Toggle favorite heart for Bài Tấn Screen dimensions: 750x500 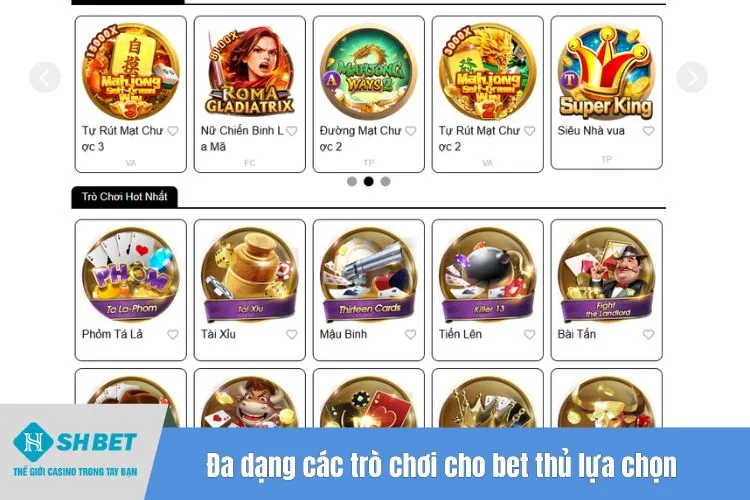pyautogui.click(x=648, y=334)
